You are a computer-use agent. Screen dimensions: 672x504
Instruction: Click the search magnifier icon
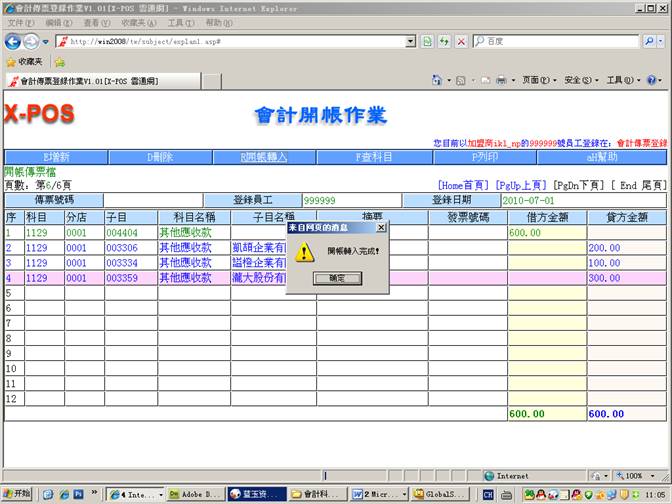[648, 41]
